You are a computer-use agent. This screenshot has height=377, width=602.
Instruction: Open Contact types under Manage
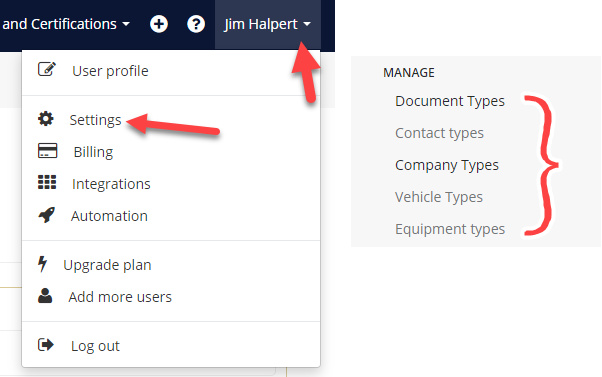pyautogui.click(x=439, y=133)
